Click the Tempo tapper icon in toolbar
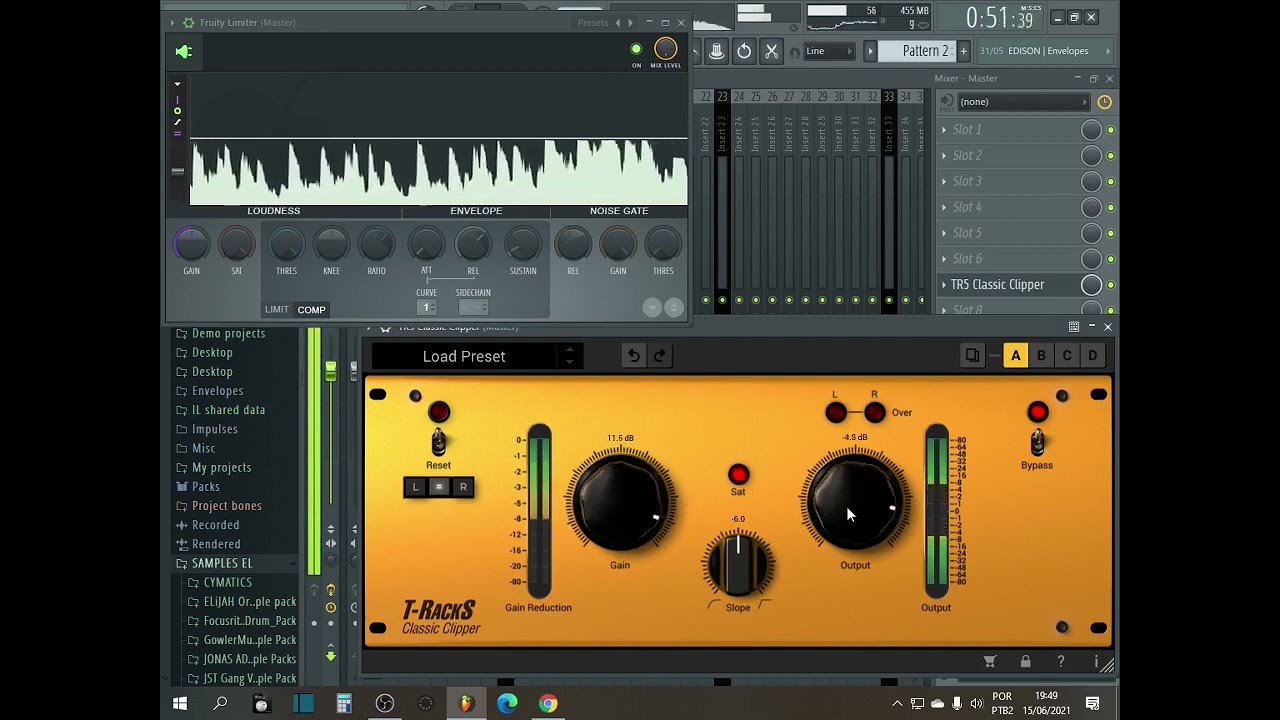This screenshot has height=720, width=1280. point(717,51)
